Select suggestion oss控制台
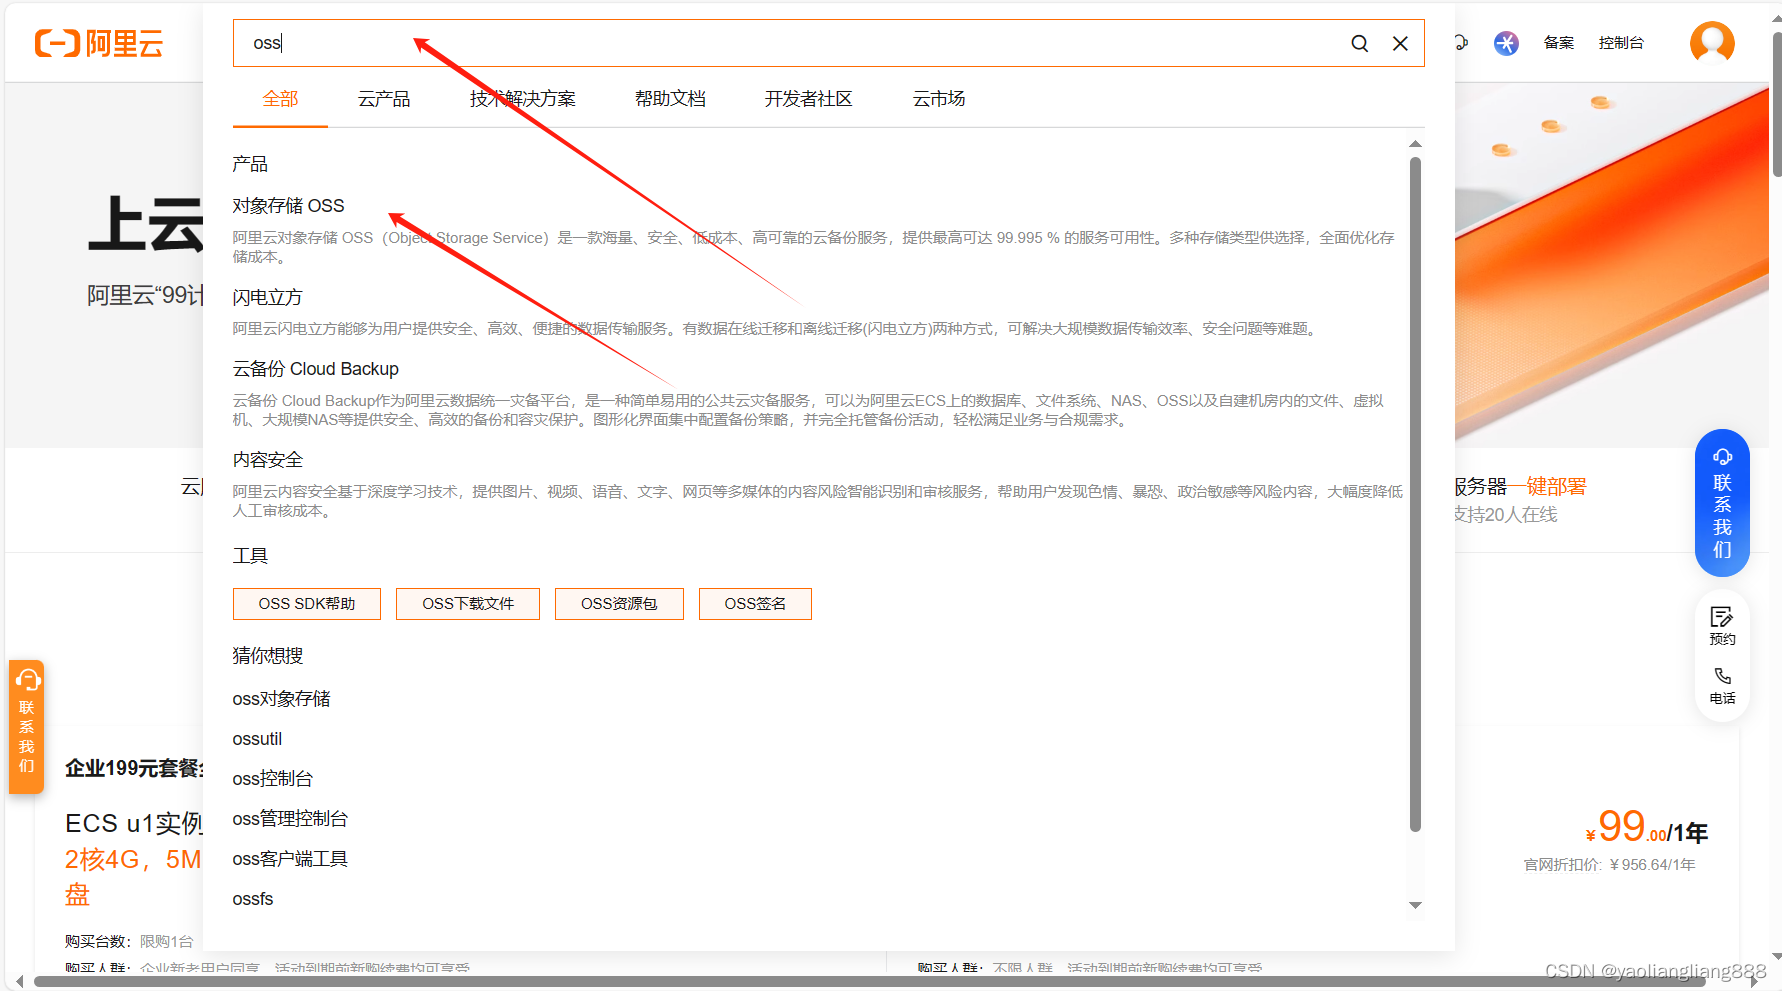This screenshot has width=1782, height=991. (x=272, y=779)
